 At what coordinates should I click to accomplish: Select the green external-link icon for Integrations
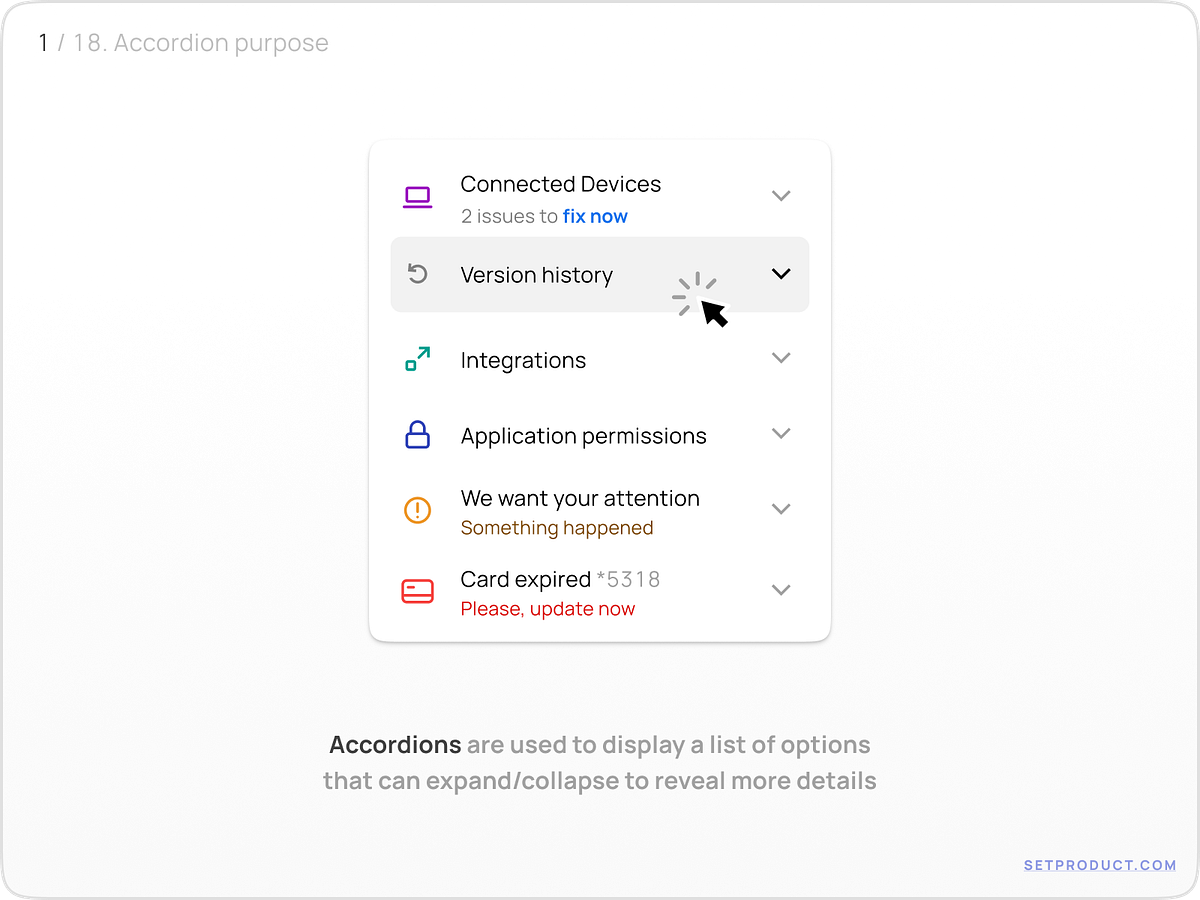tap(418, 358)
